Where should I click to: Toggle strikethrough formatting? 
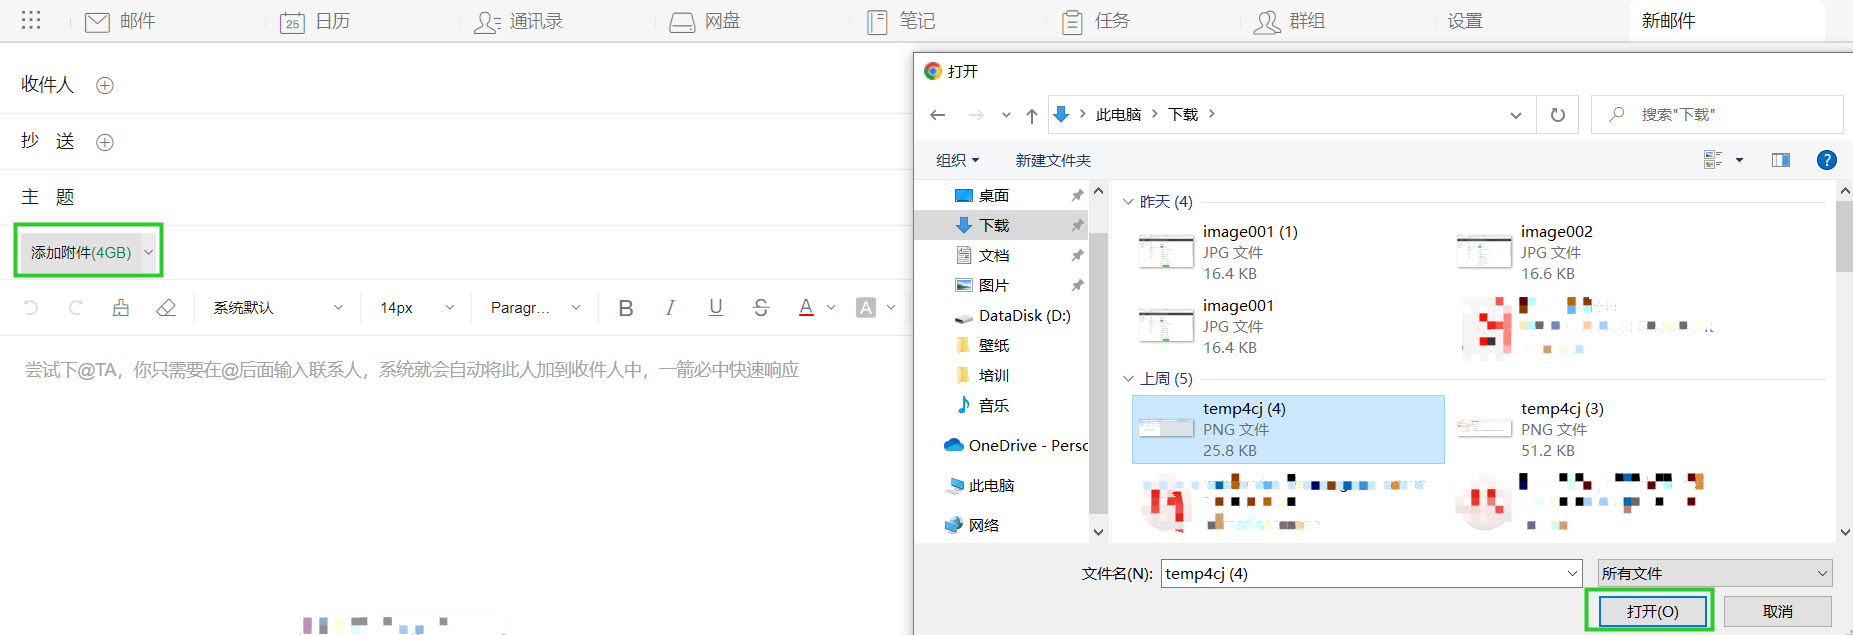(x=761, y=308)
